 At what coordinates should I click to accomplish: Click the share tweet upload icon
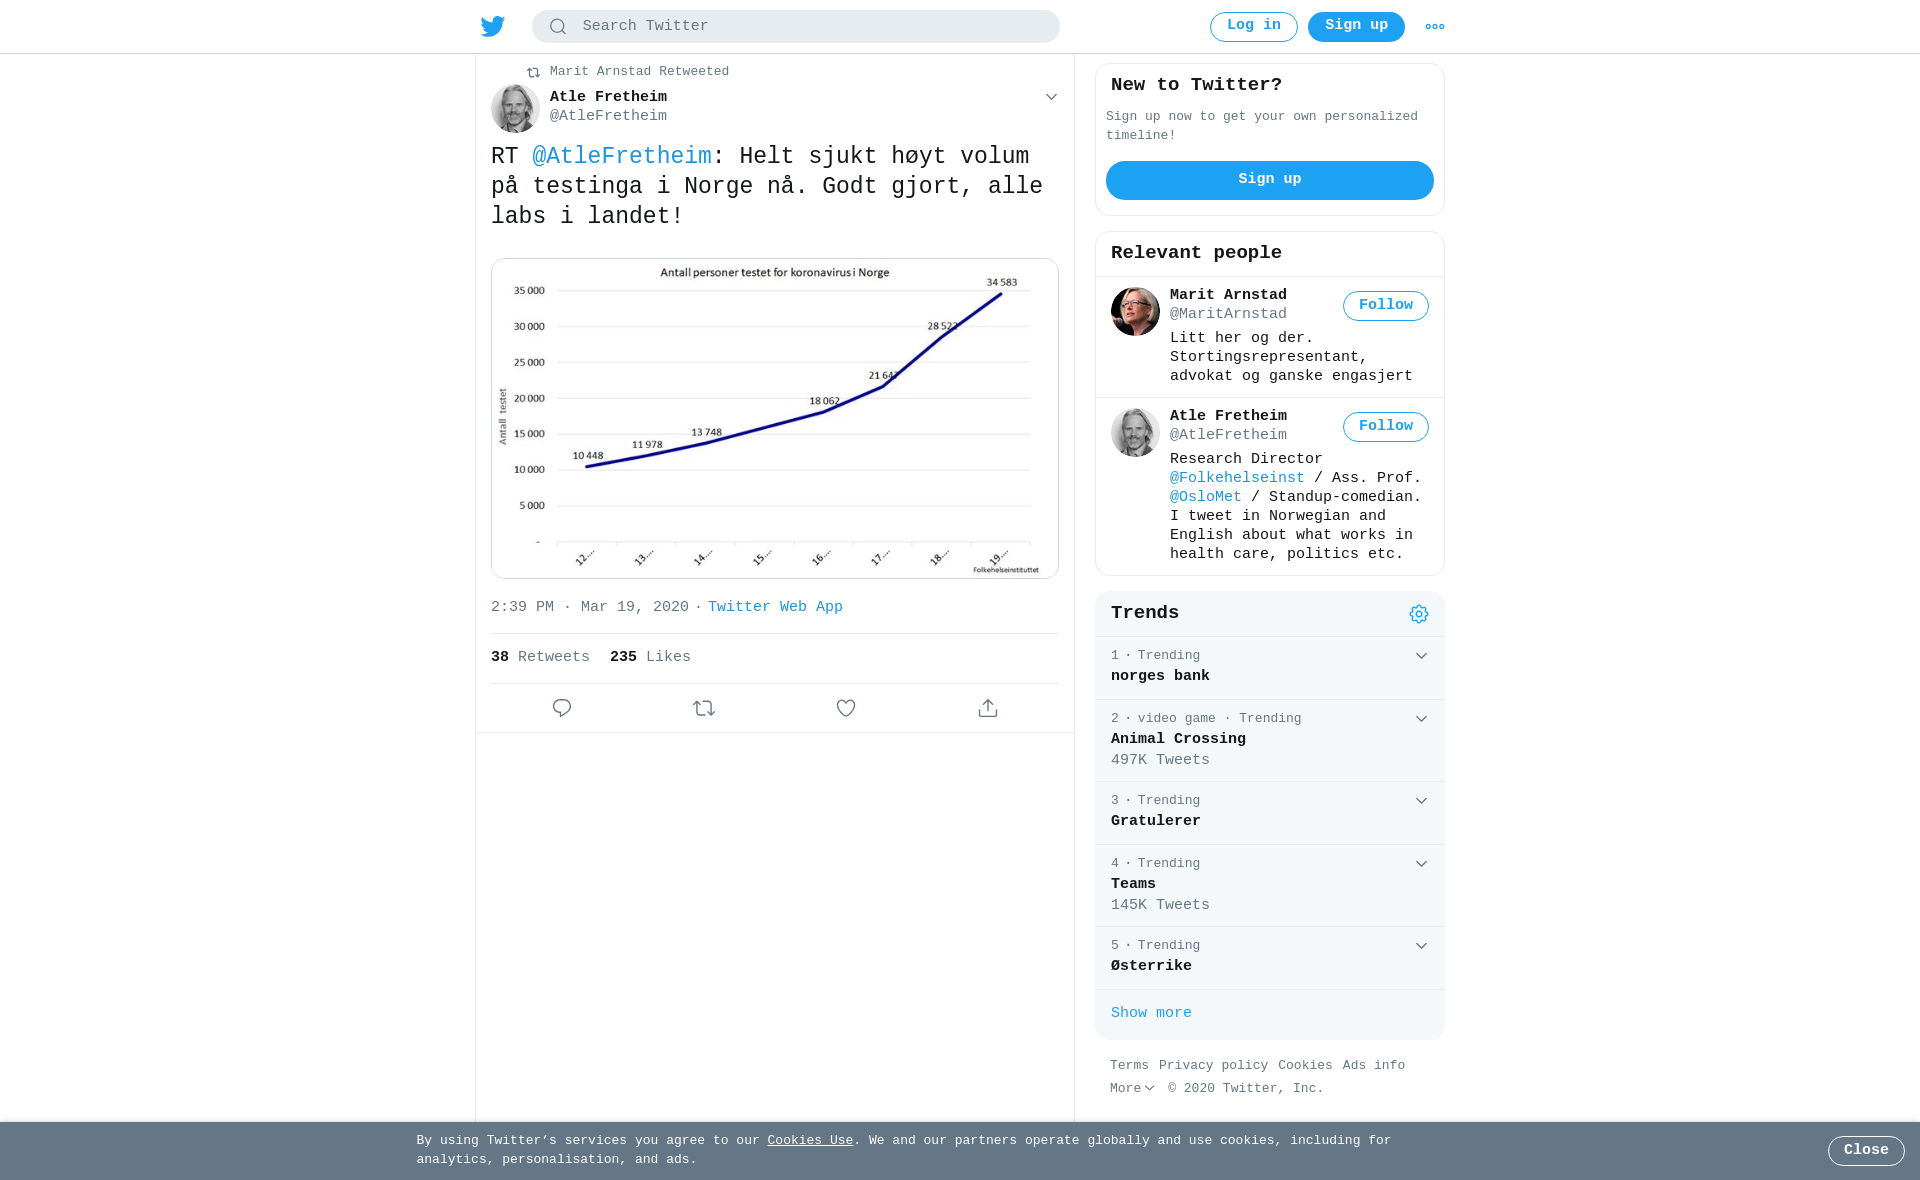click(x=988, y=708)
